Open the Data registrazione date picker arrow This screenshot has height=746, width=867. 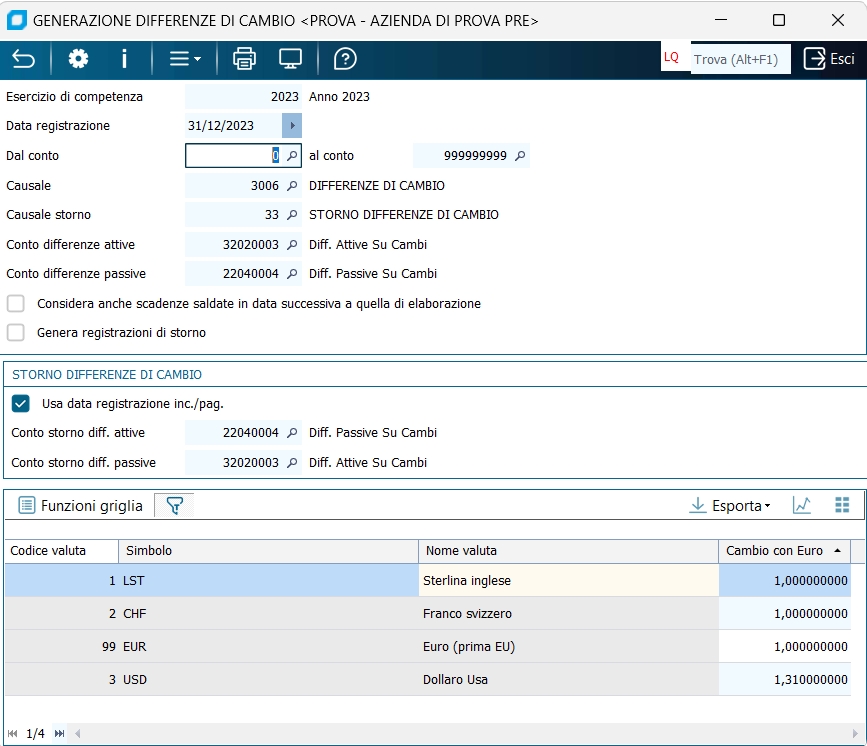coord(292,126)
